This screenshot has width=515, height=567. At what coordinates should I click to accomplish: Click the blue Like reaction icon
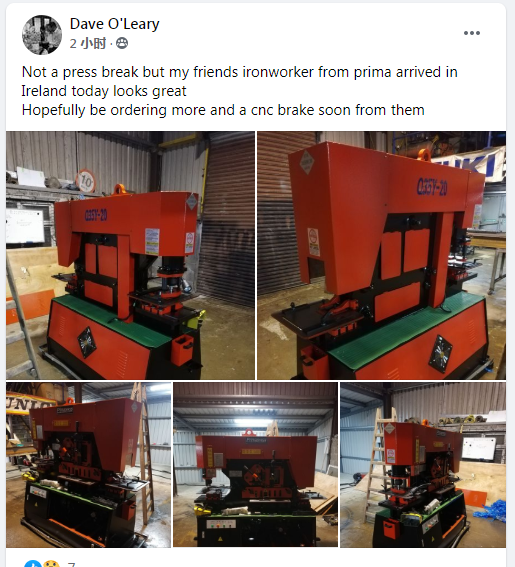[33, 564]
